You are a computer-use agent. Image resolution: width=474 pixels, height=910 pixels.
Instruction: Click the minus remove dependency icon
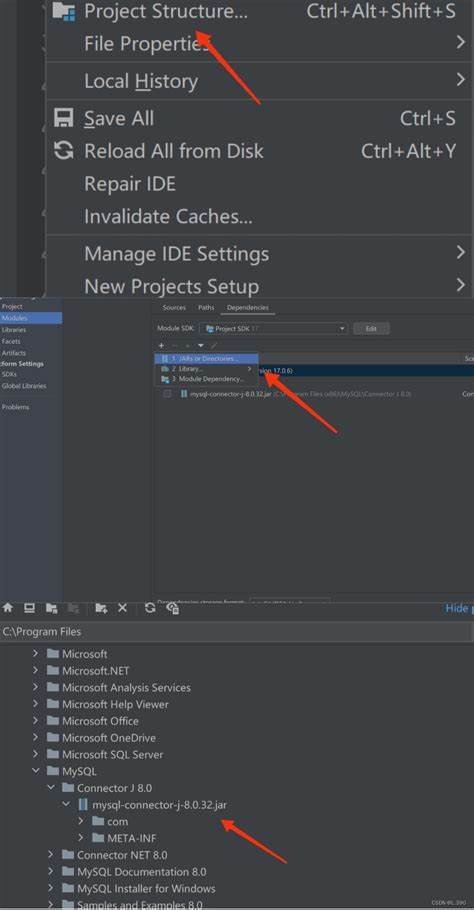click(175, 346)
